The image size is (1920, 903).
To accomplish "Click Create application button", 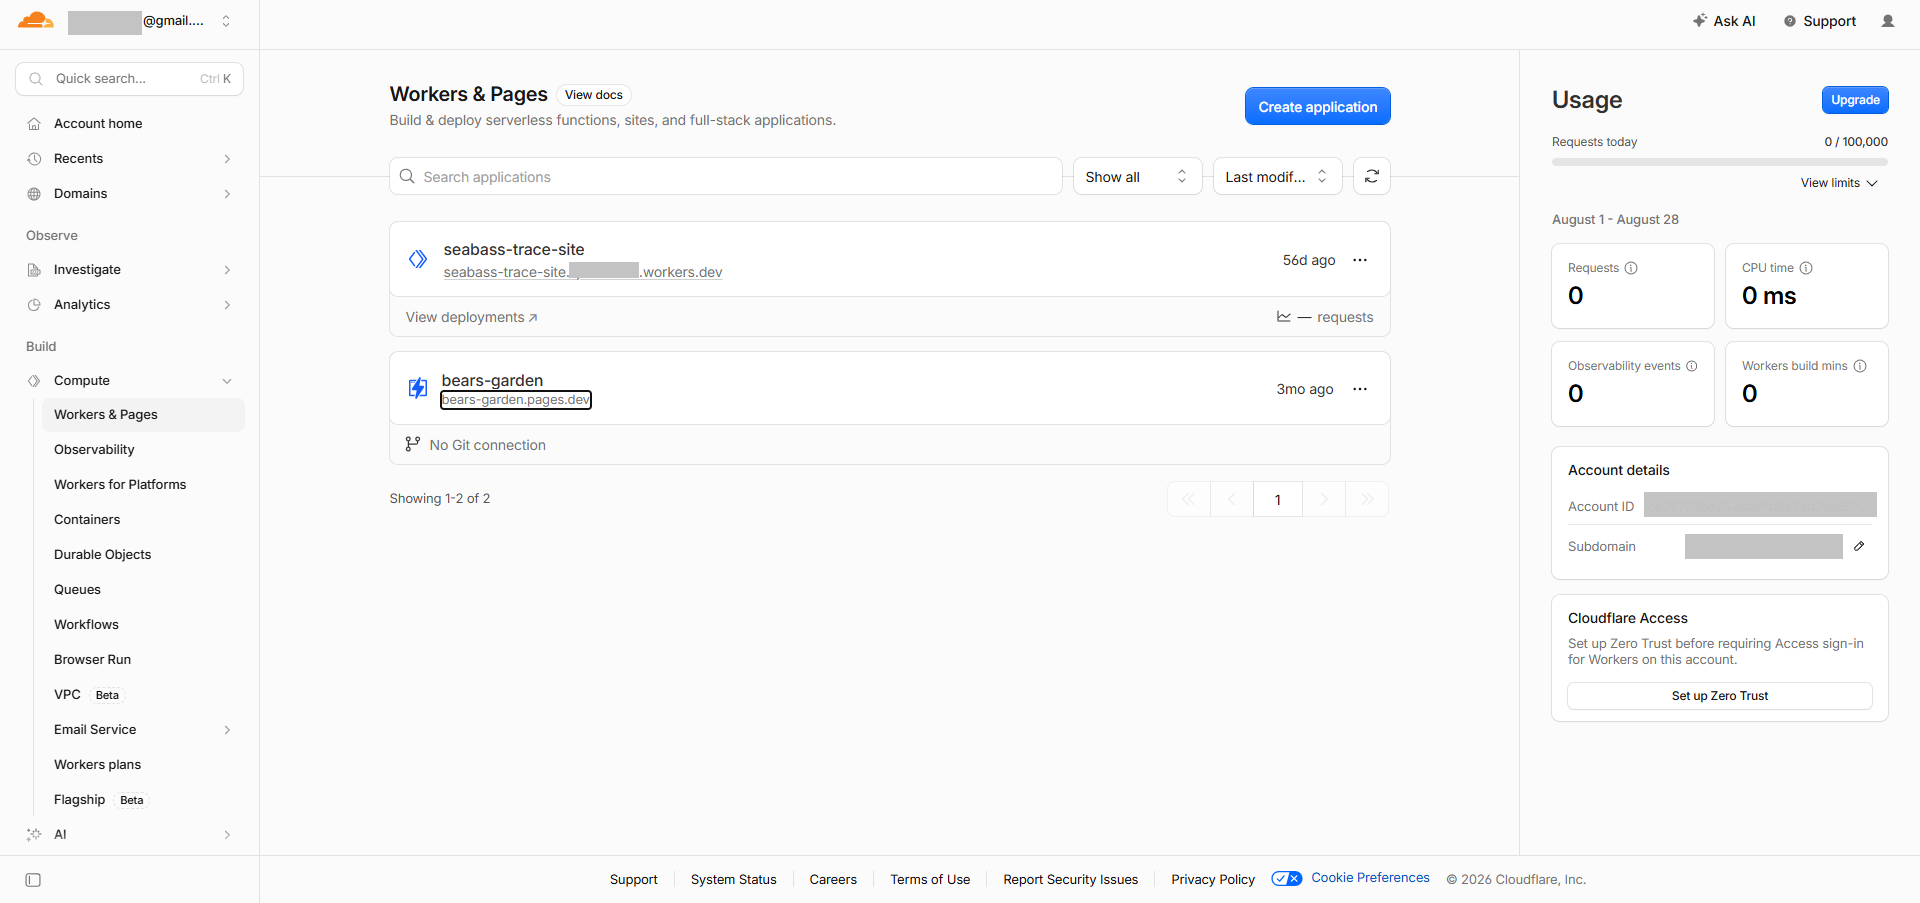I will click(x=1317, y=106).
